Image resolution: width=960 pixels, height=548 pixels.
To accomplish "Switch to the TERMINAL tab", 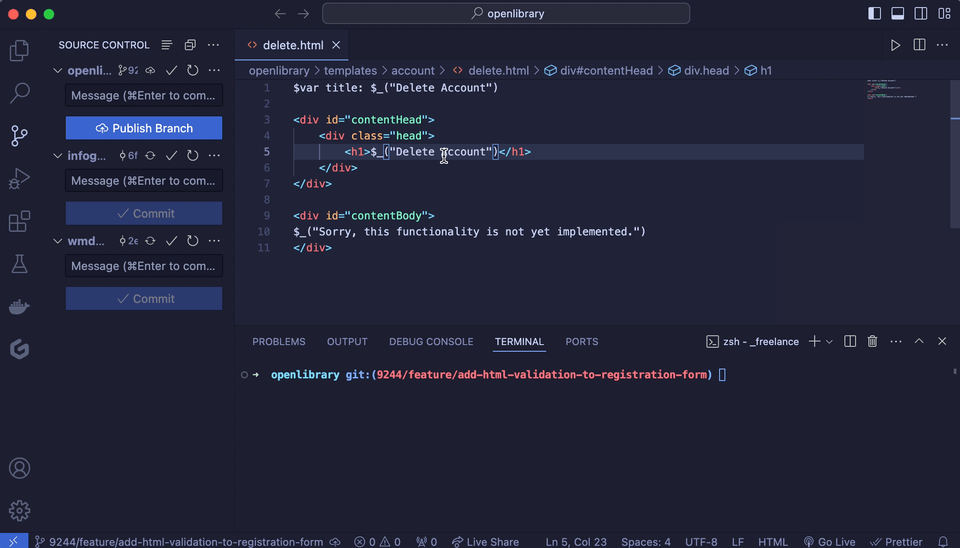I will pos(519,342).
